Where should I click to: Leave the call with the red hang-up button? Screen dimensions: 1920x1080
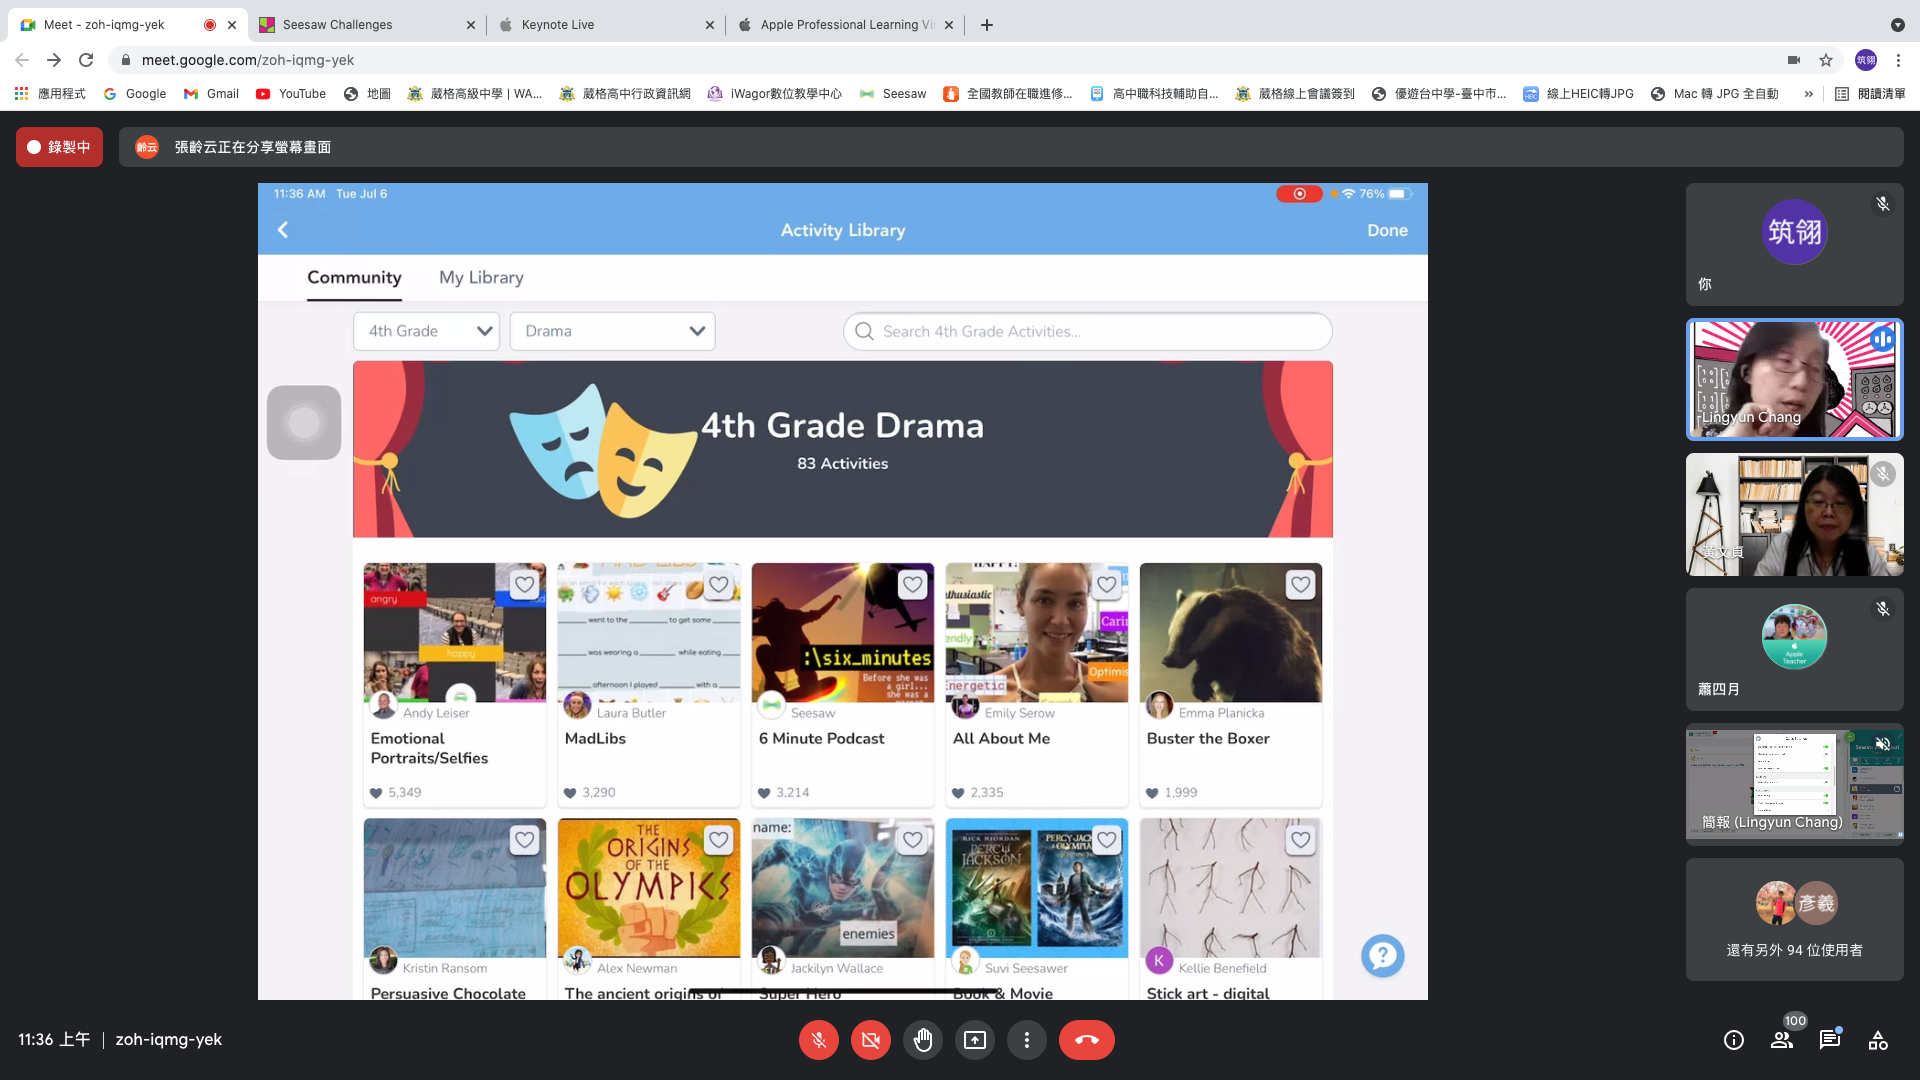[1086, 1040]
